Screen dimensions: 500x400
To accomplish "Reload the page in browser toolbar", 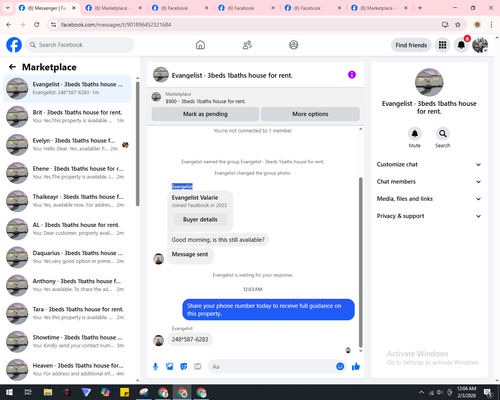I will tap(37, 25).
